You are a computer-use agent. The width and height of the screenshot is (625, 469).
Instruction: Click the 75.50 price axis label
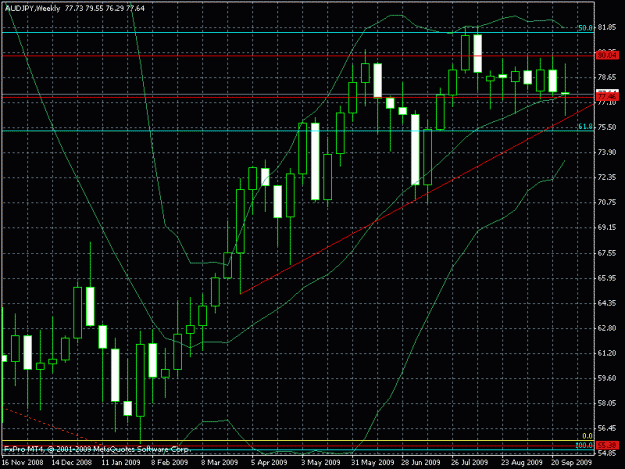(607, 127)
